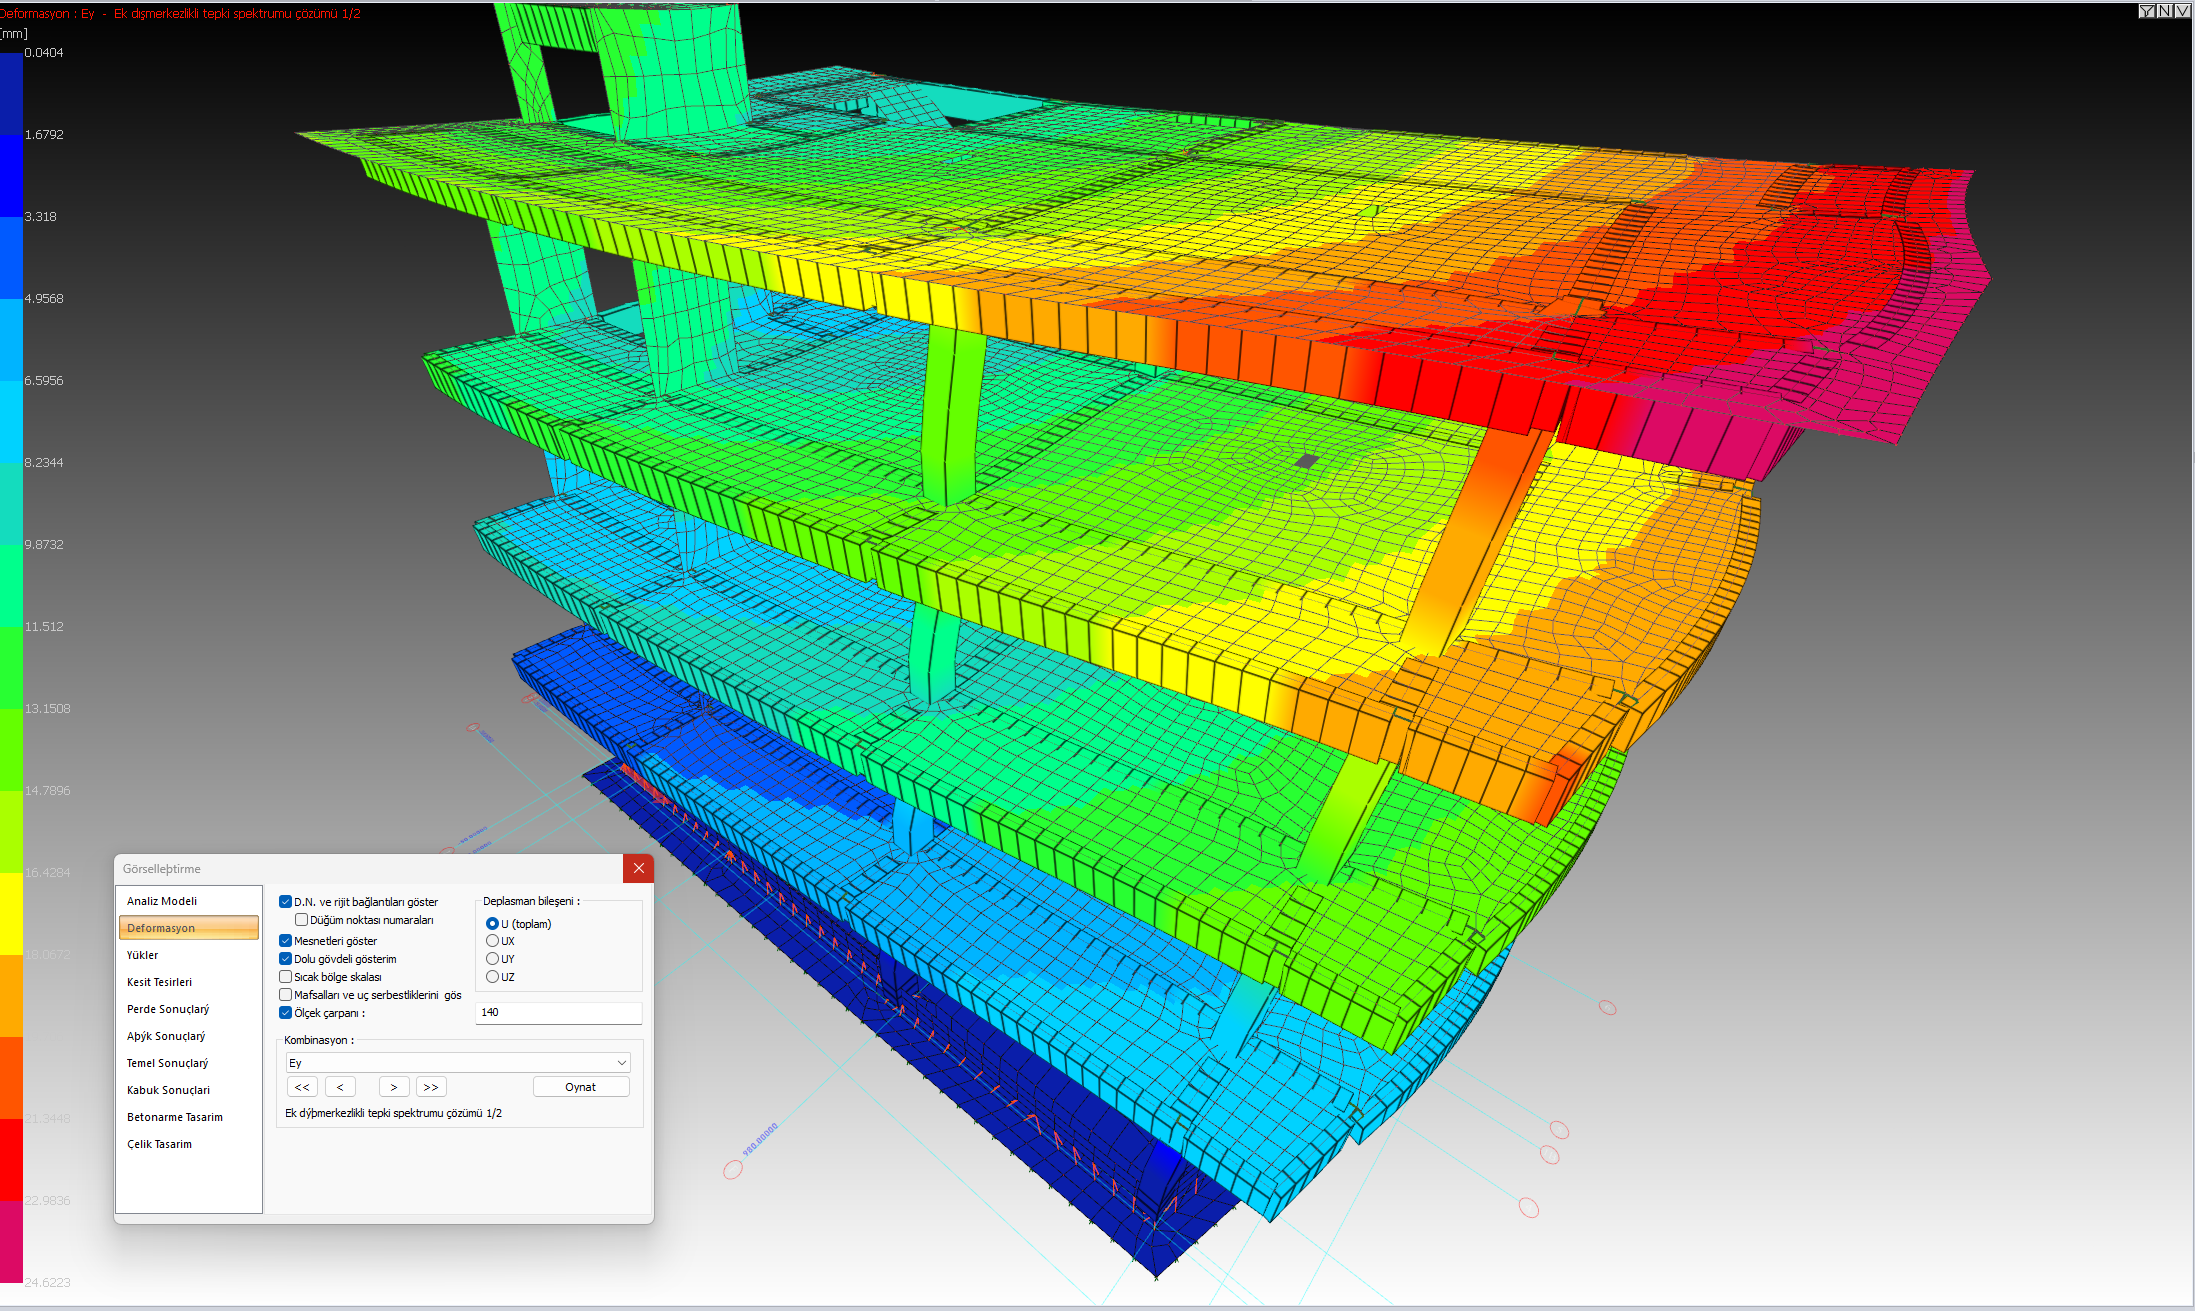This screenshot has width=2195, height=1311.
Task: Click the legend value 8.2344
Action: (44, 463)
